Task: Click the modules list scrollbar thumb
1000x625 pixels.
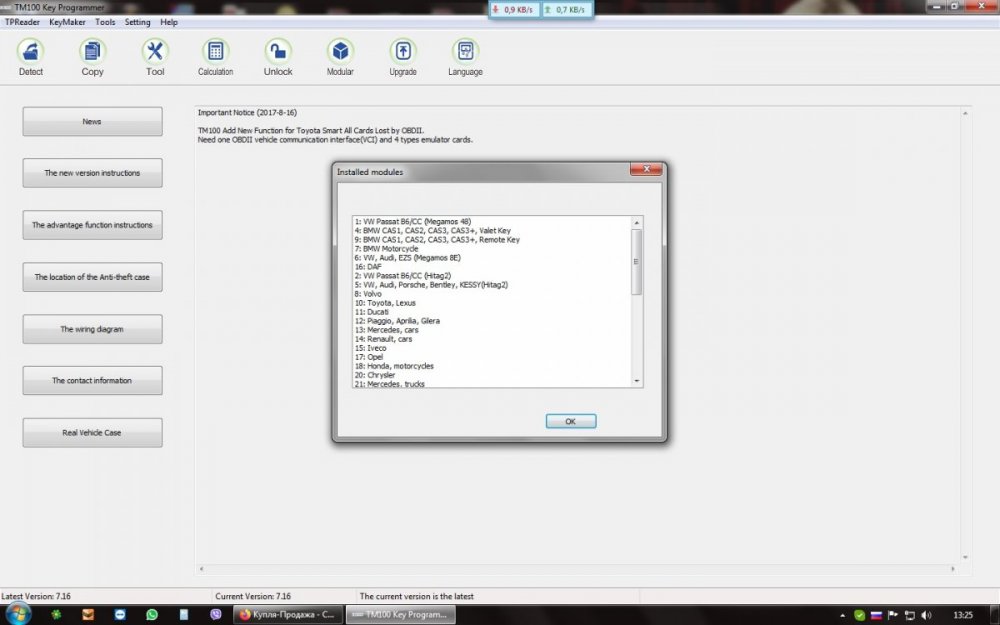Action: (636, 261)
